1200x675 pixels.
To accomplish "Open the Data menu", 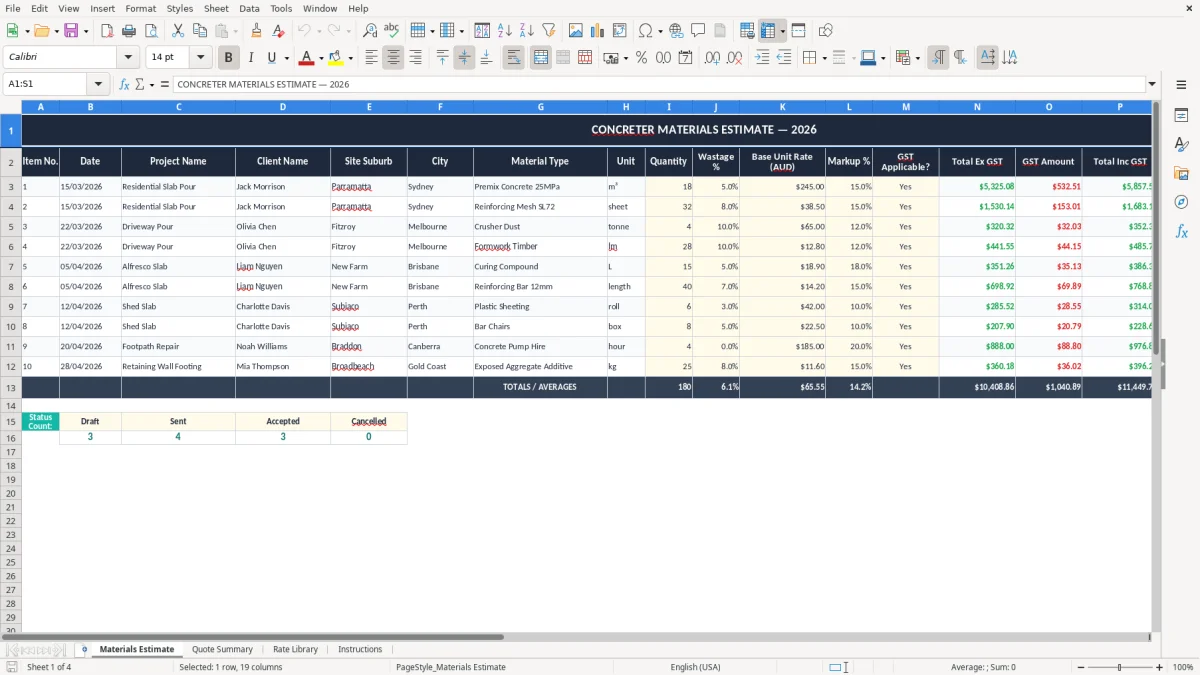I will (x=249, y=8).
